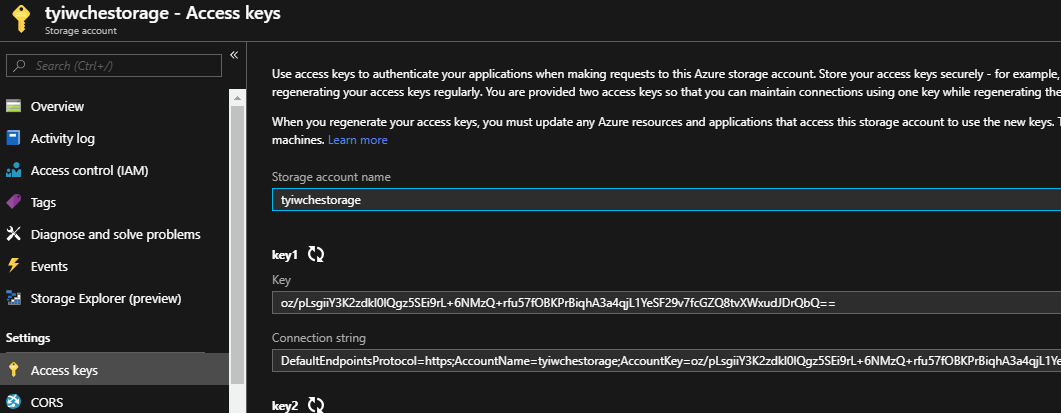The width and height of the screenshot is (1061, 413).
Task: Regenerate key1 using the refresh icon
Action: (x=316, y=255)
